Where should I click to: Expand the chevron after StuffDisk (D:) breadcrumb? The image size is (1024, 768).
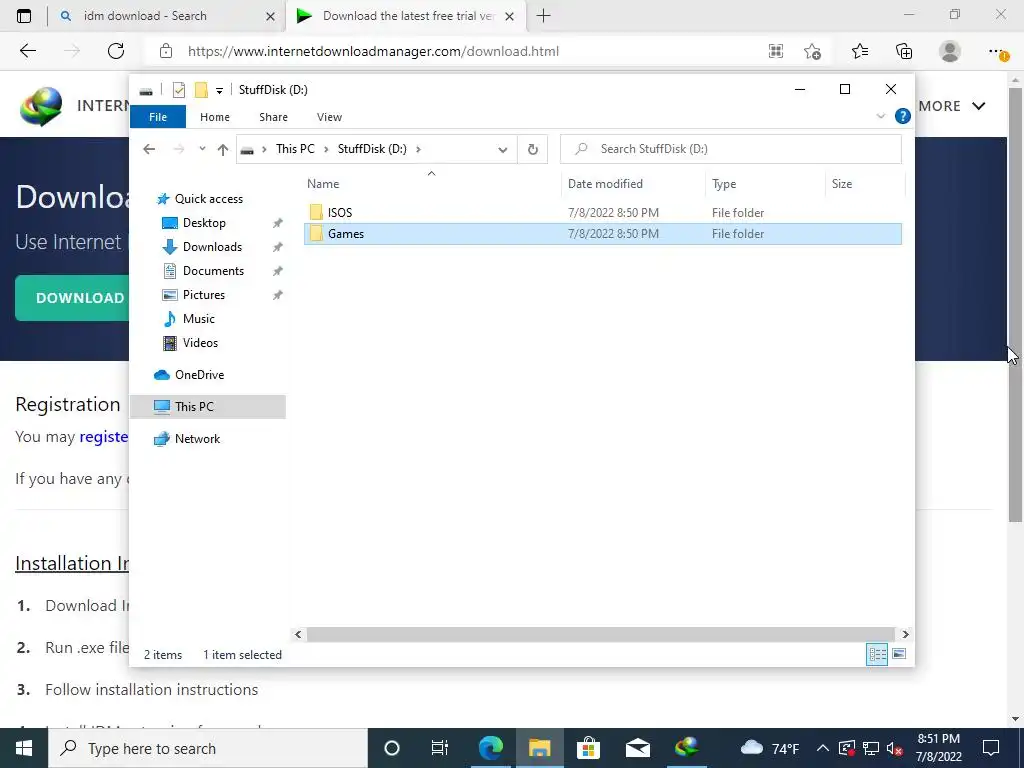coord(418,149)
